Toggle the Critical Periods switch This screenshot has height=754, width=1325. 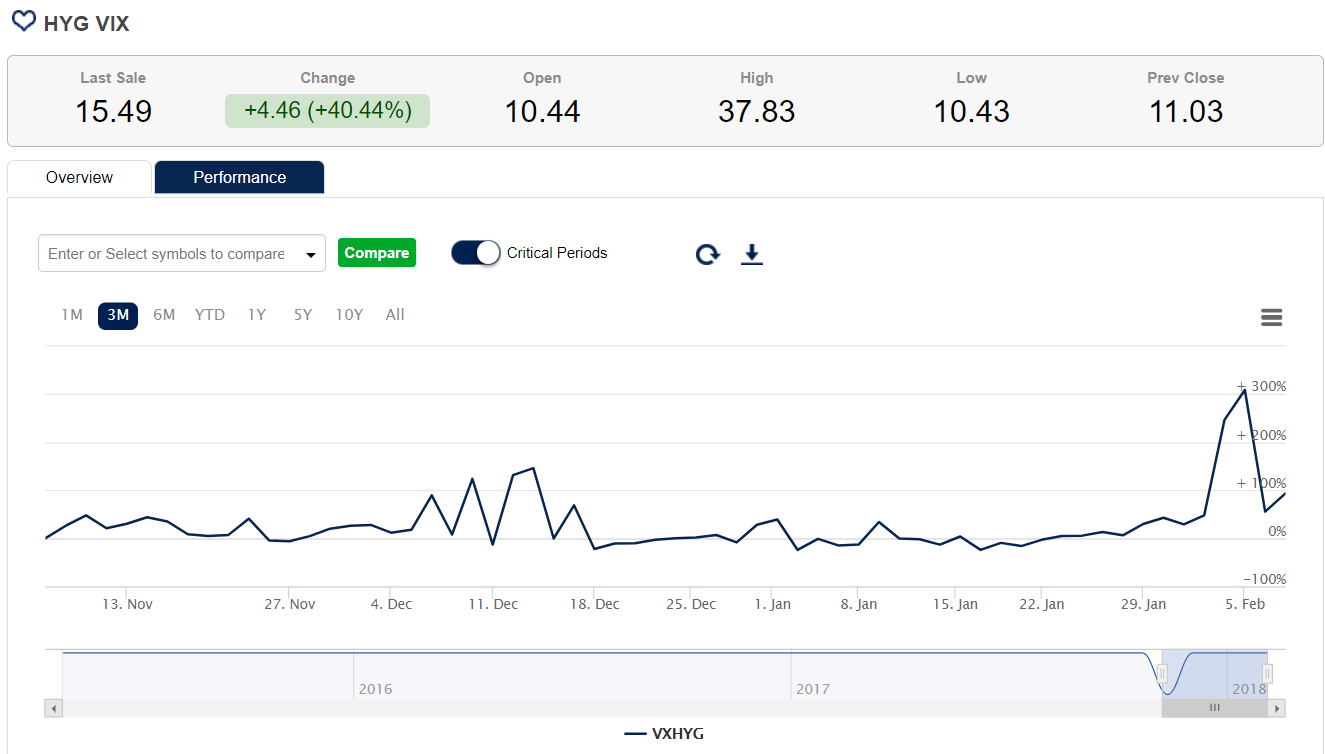[476, 253]
